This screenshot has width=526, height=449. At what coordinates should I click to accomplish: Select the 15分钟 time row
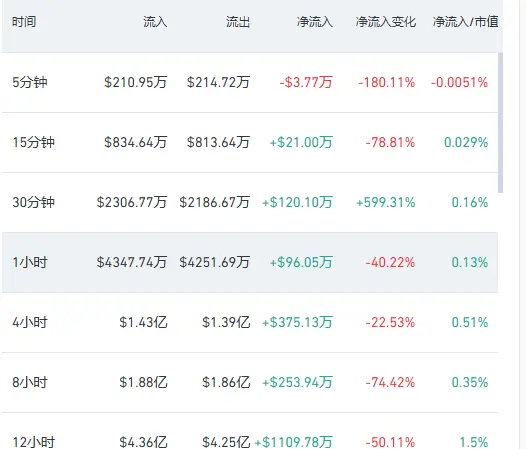[x=250, y=143]
